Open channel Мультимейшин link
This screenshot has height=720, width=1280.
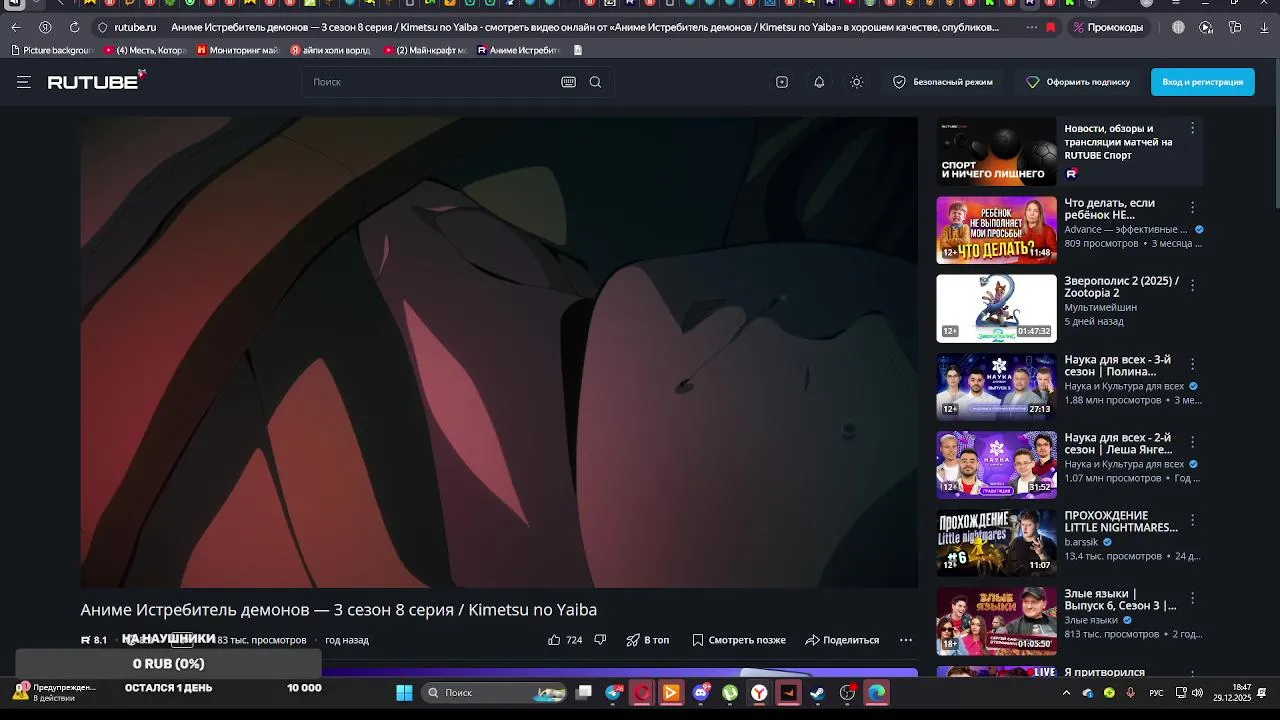coord(1100,308)
